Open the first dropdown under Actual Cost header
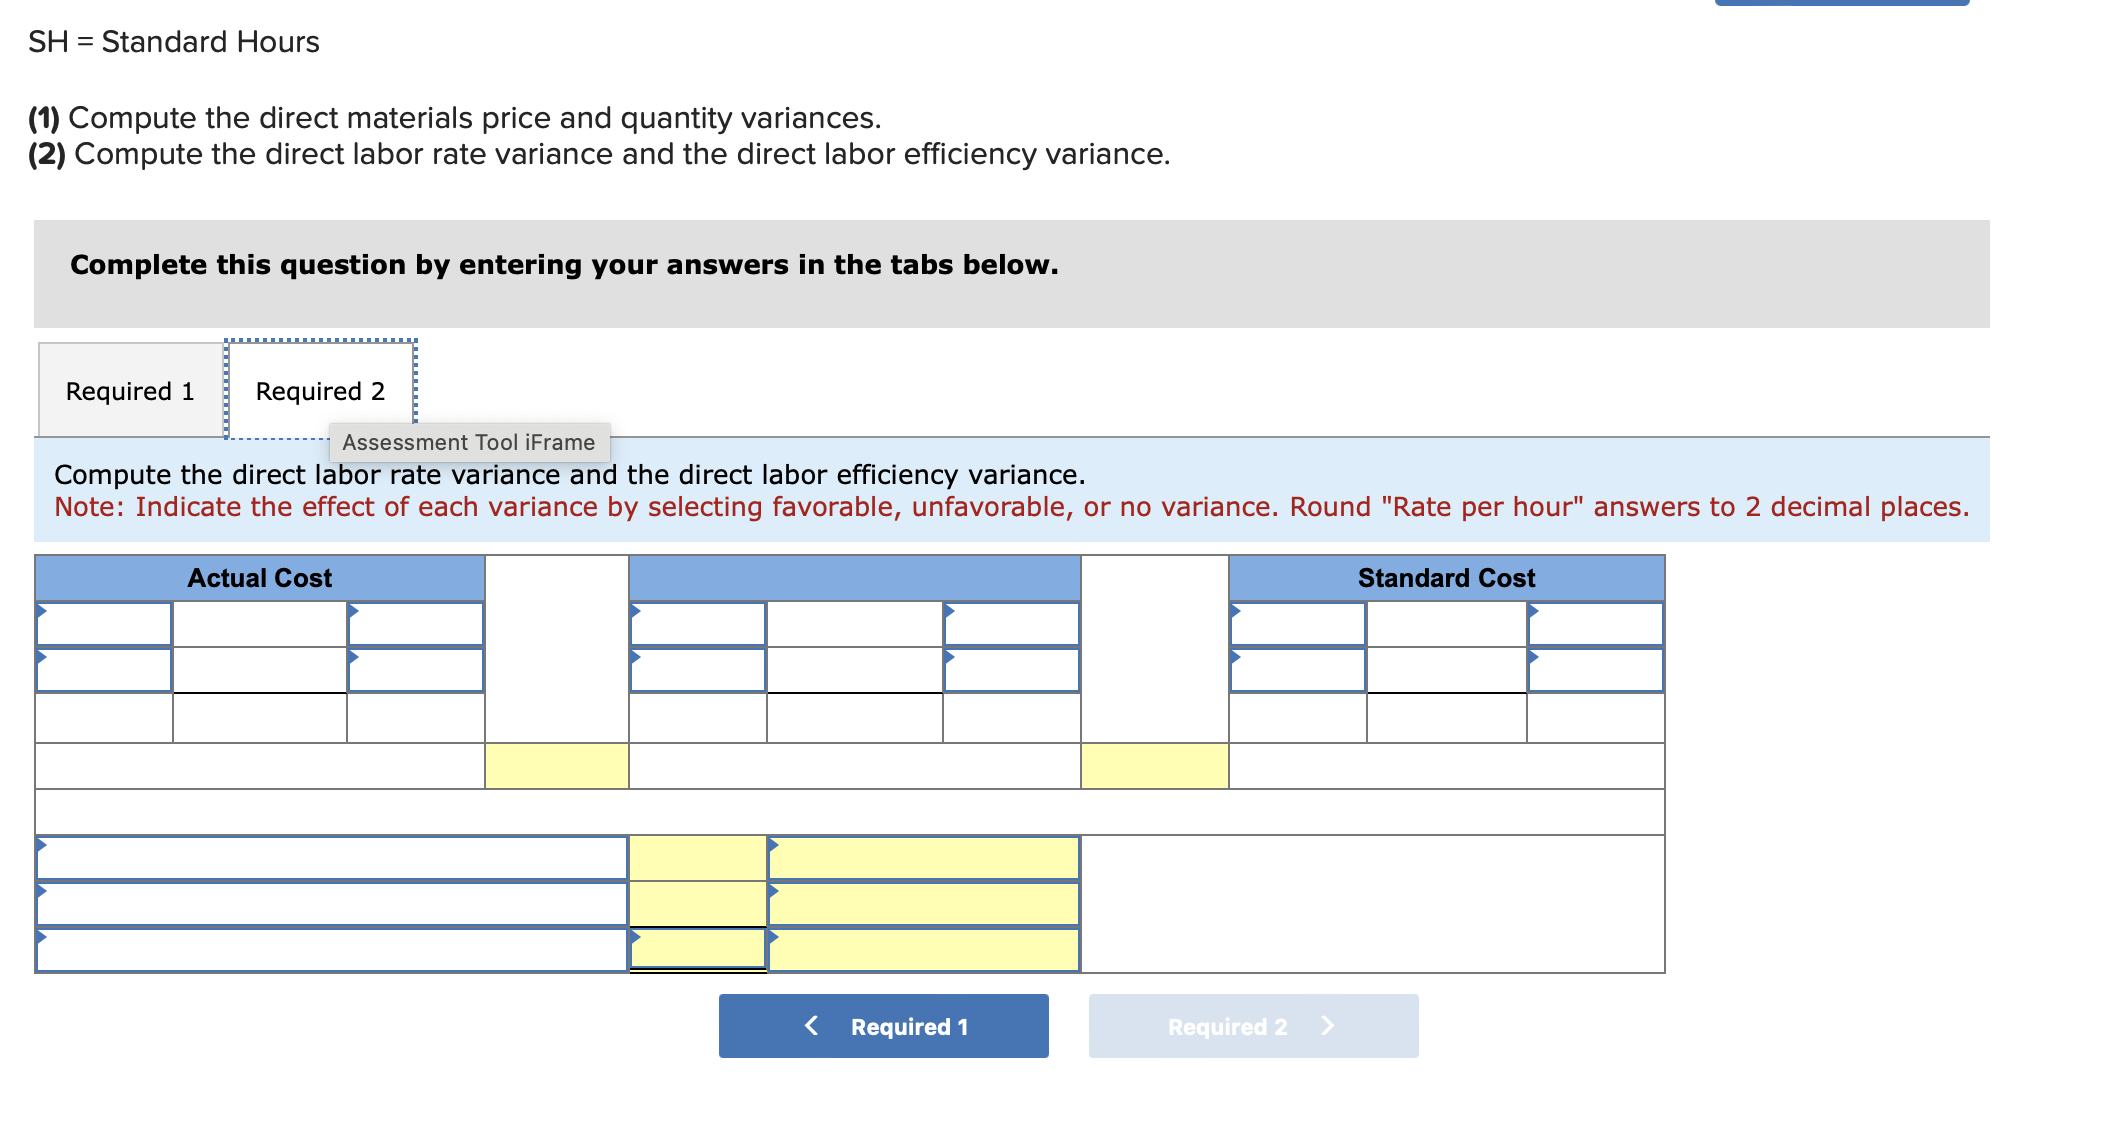Viewport: 2111px width, 1129px height. (x=105, y=625)
